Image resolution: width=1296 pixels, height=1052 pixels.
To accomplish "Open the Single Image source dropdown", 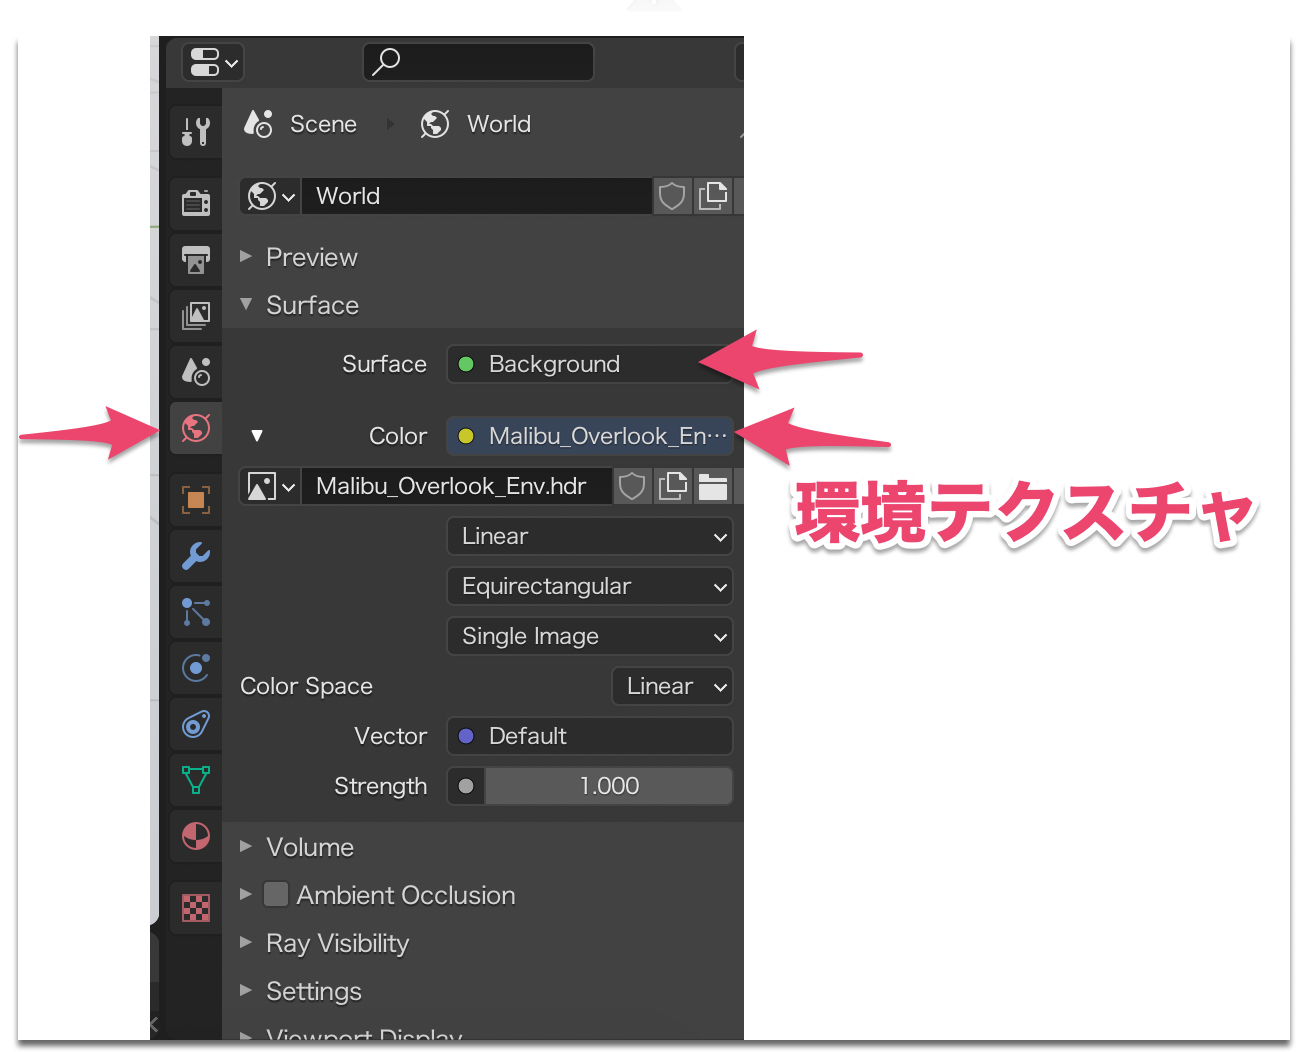I will (590, 636).
